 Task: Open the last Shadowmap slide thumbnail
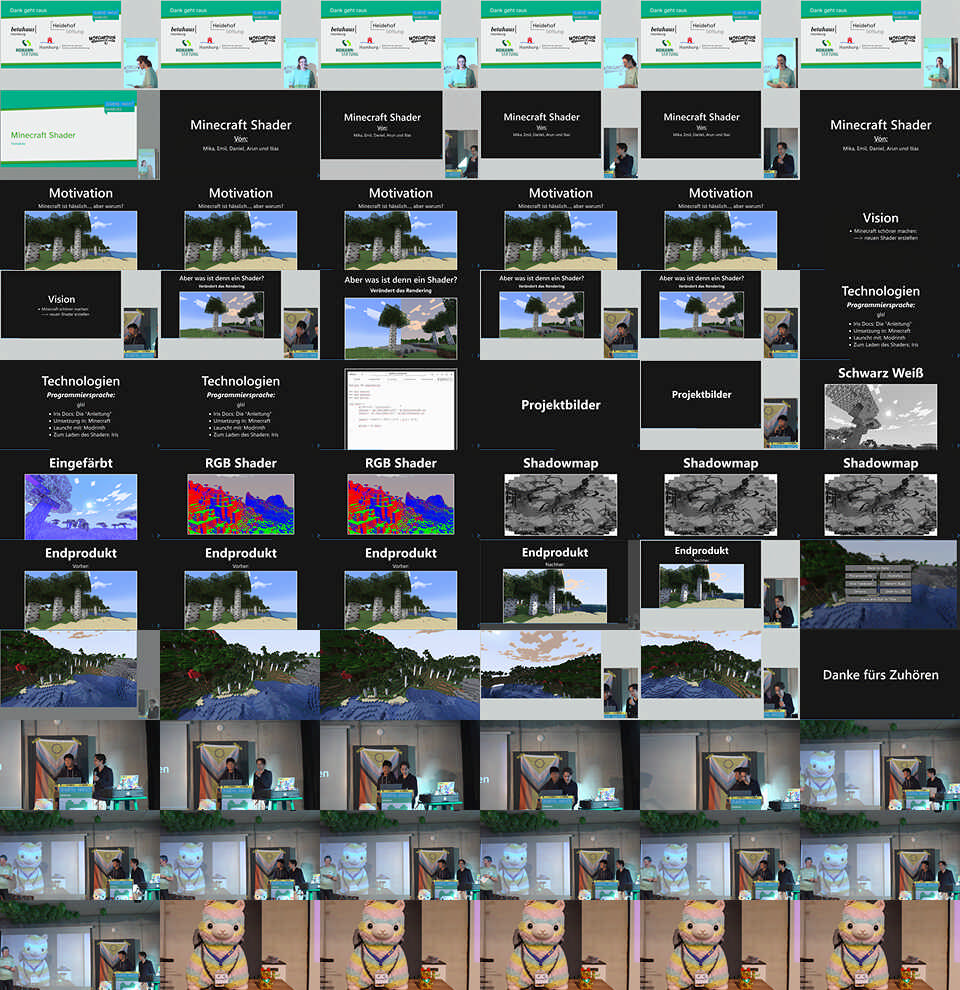tap(880, 494)
